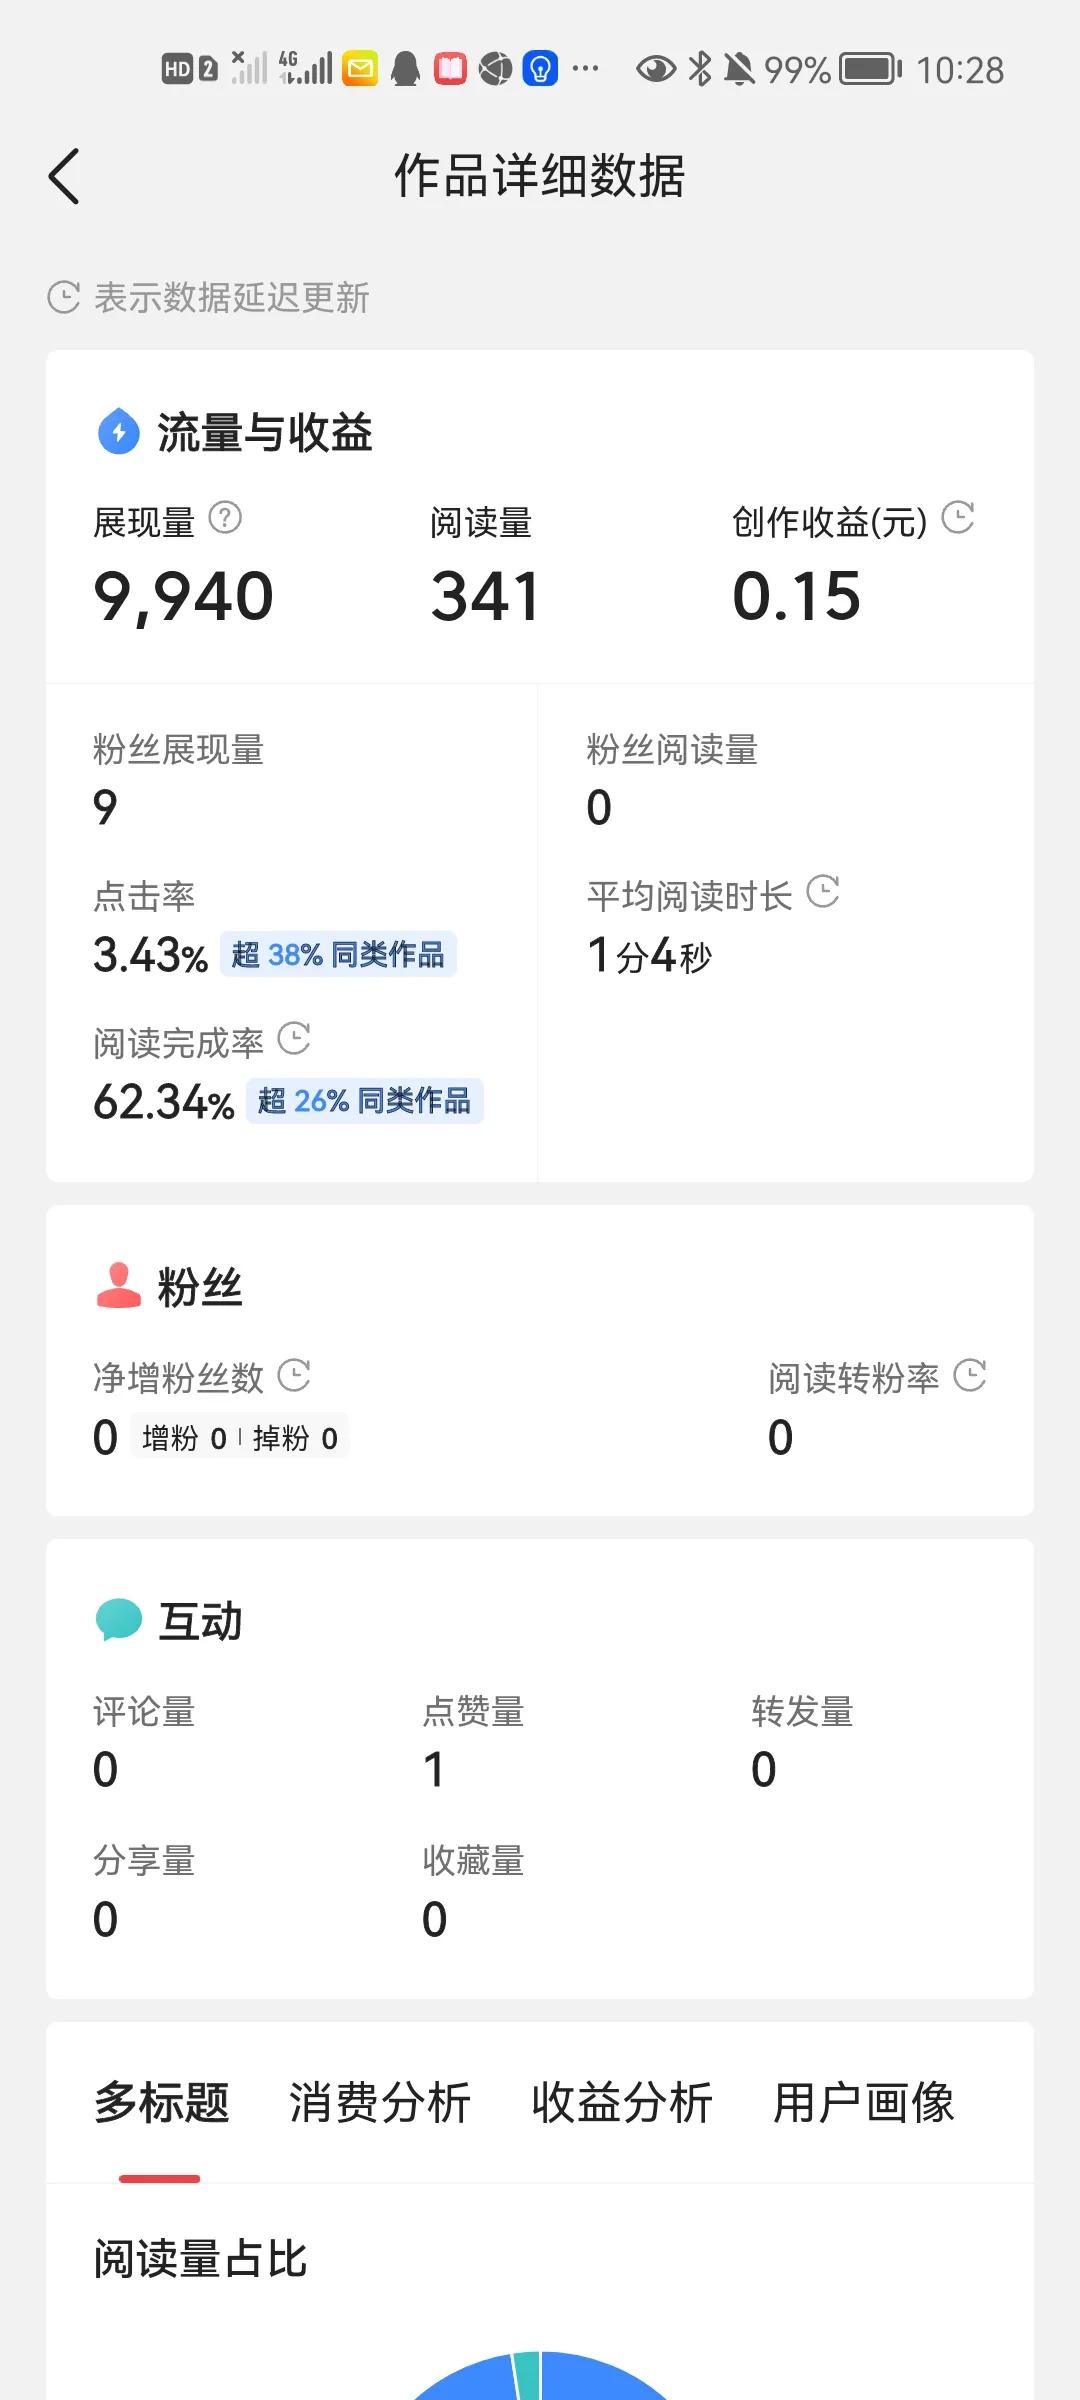Select the 收益分析 tab
The width and height of the screenshot is (1080, 2400).
coord(622,2102)
